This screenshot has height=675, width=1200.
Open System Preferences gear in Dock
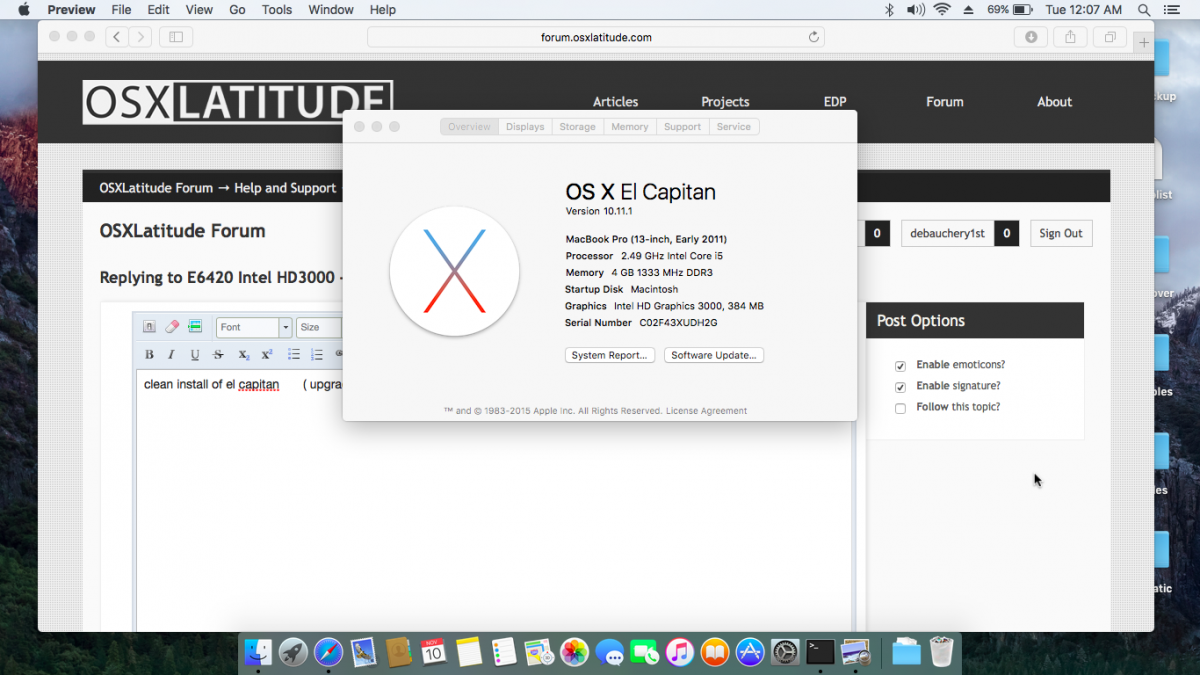(x=785, y=652)
